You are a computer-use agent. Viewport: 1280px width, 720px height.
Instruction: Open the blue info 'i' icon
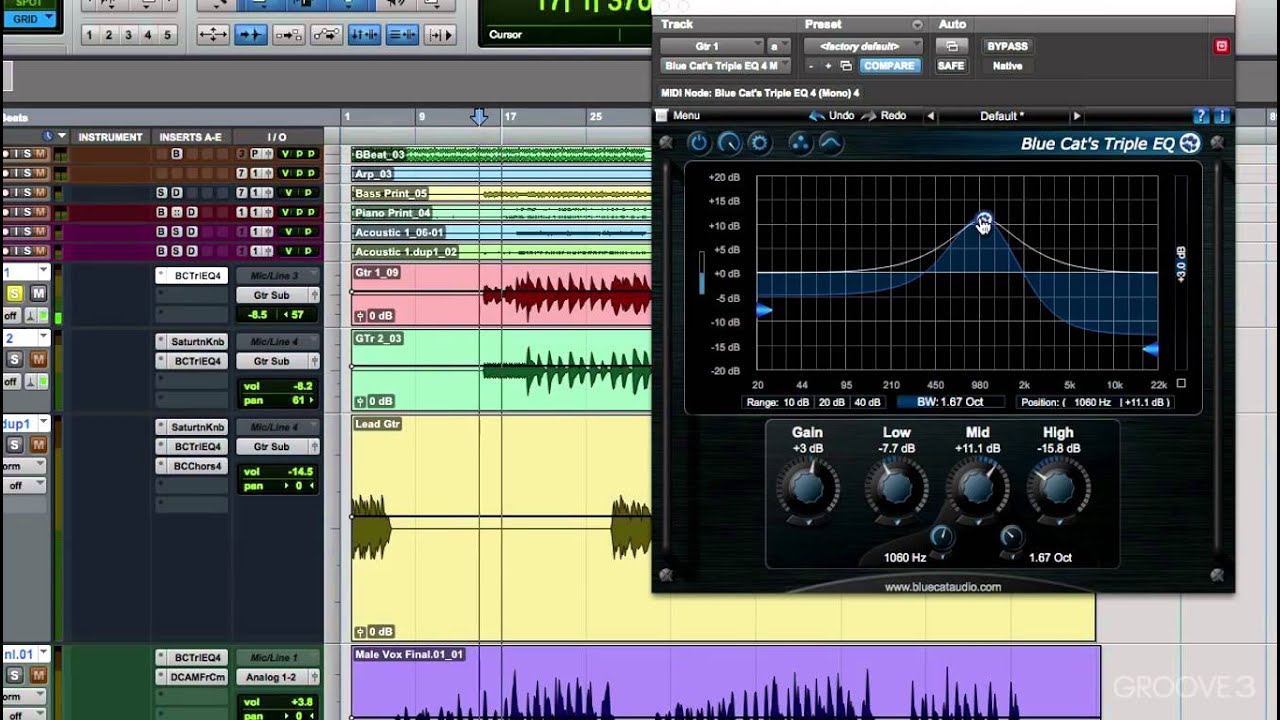pyautogui.click(x=1221, y=116)
